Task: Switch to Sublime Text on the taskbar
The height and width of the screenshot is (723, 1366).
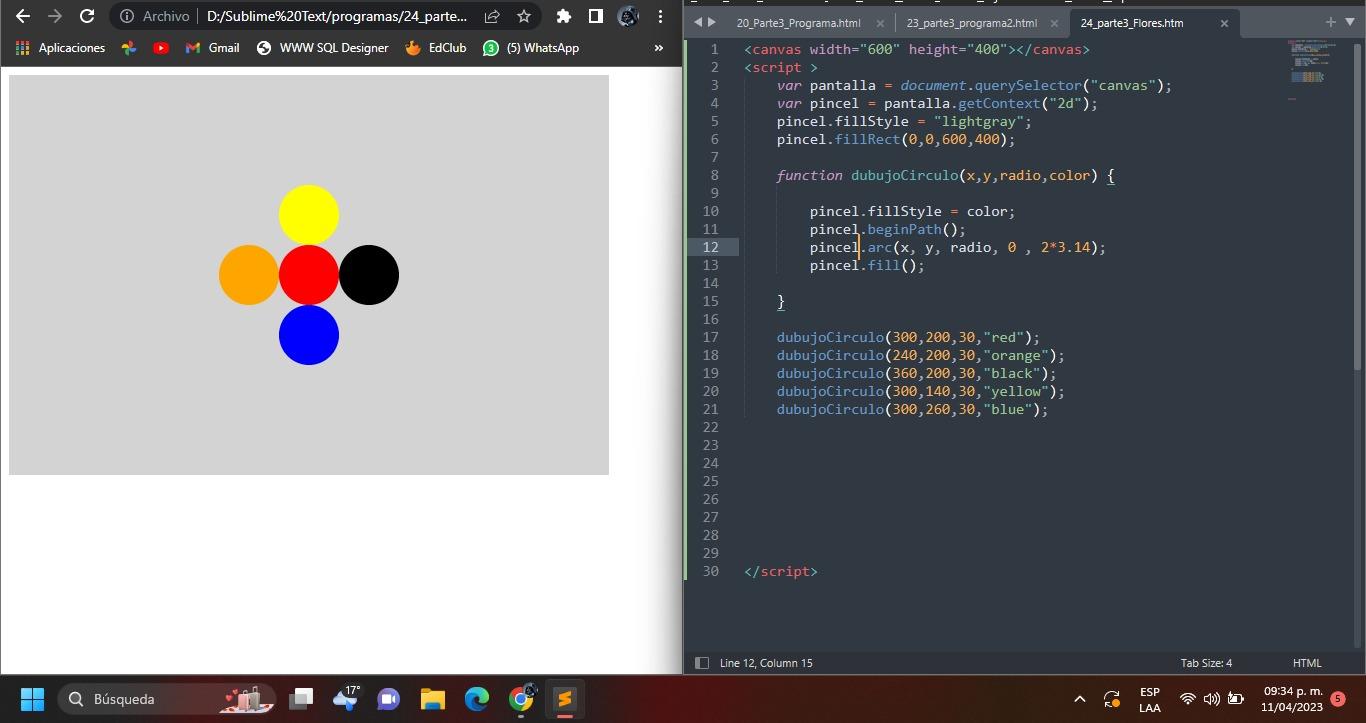Action: click(x=565, y=698)
